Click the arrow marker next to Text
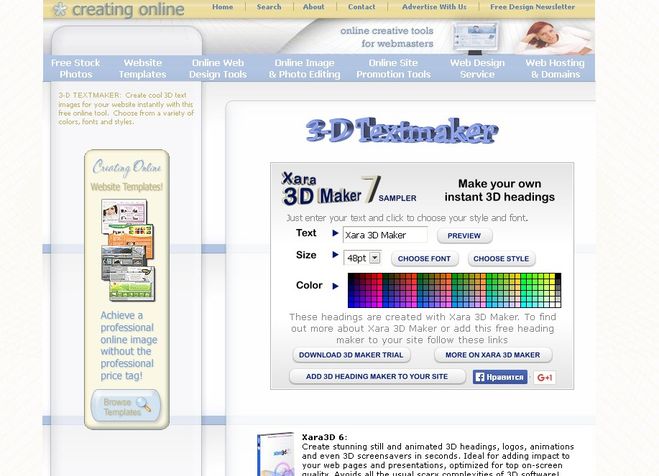 point(335,233)
